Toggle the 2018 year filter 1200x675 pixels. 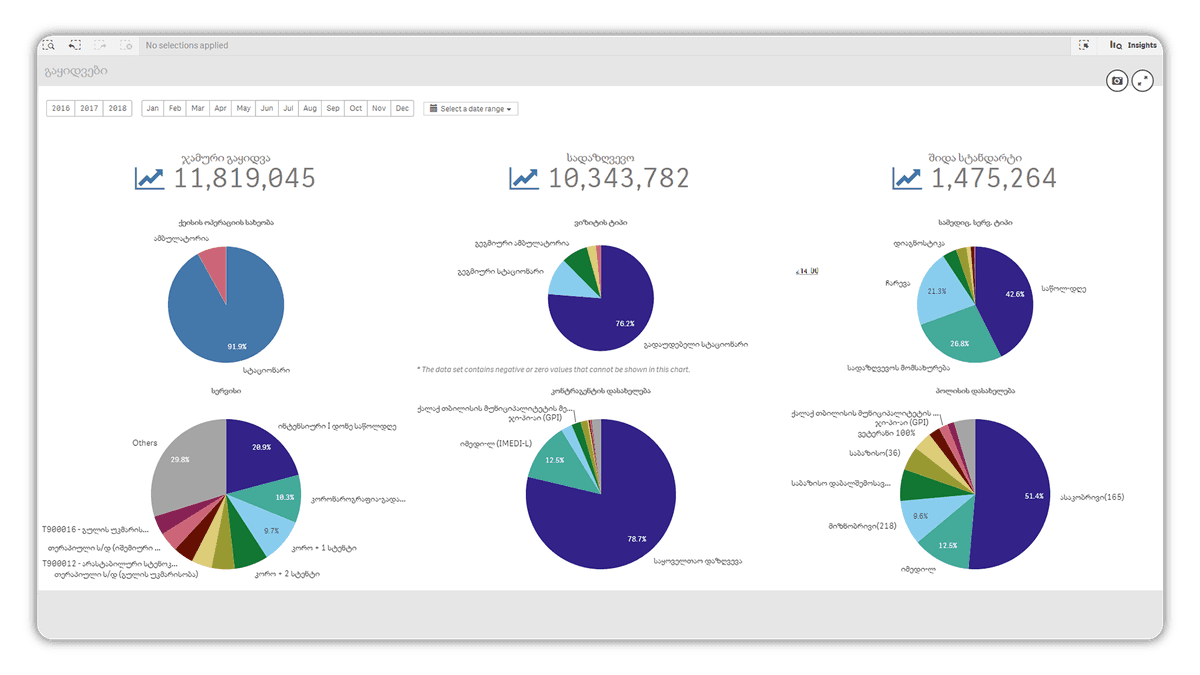point(118,108)
